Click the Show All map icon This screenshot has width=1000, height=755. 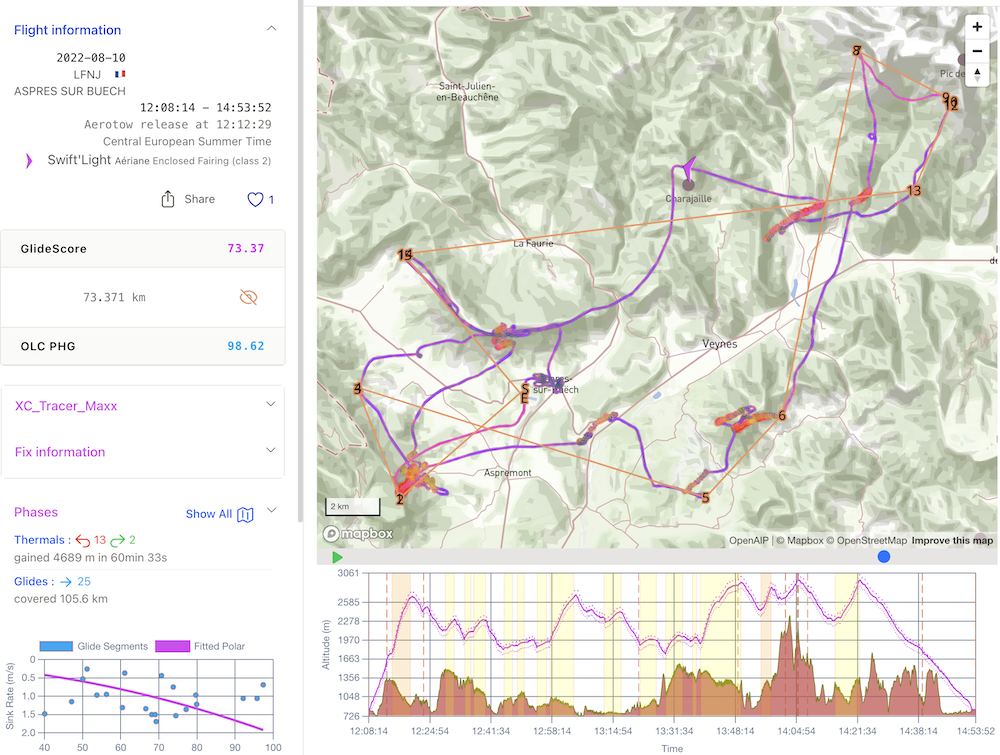245,514
